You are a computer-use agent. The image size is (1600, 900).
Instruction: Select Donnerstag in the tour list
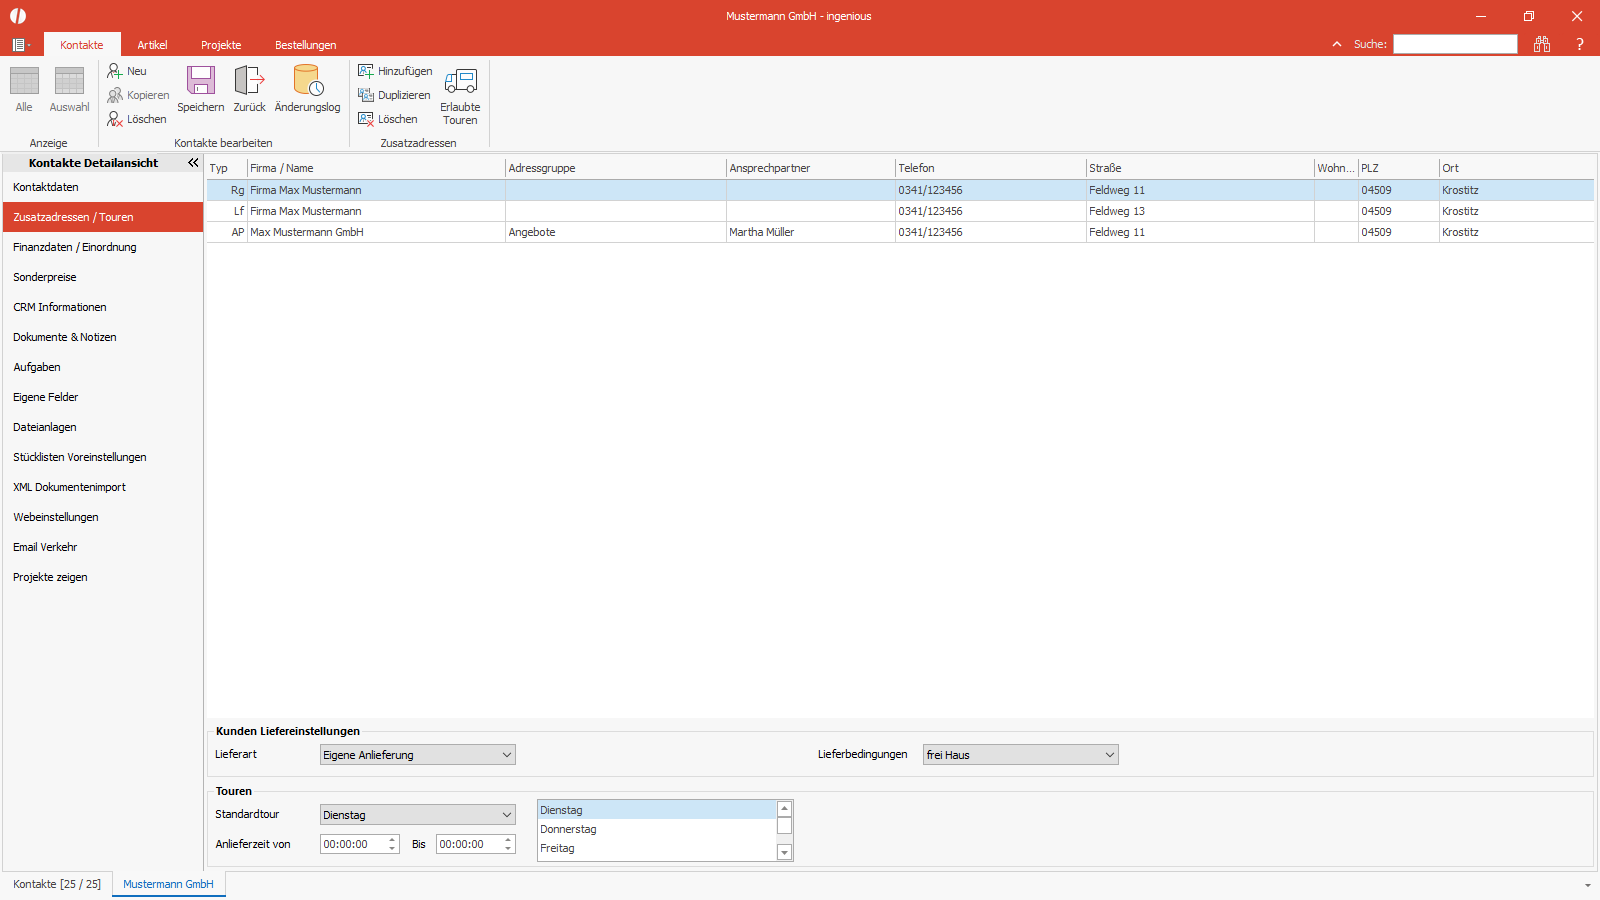(656, 829)
